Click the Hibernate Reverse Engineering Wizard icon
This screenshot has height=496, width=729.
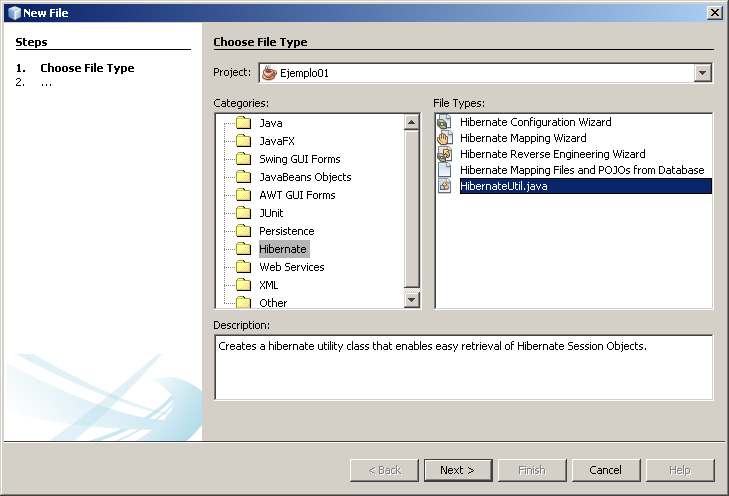(x=445, y=154)
